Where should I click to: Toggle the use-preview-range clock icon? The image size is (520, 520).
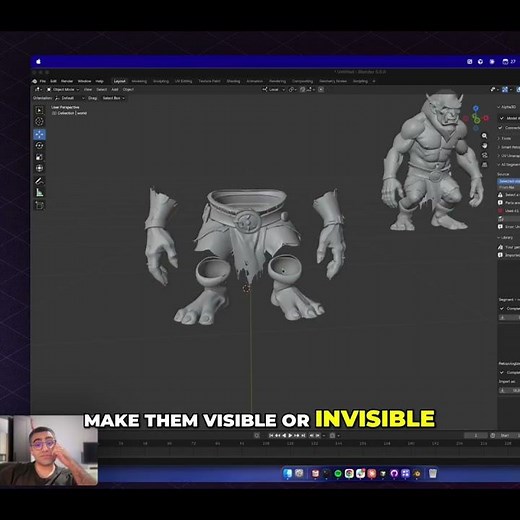[x=492, y=436]
